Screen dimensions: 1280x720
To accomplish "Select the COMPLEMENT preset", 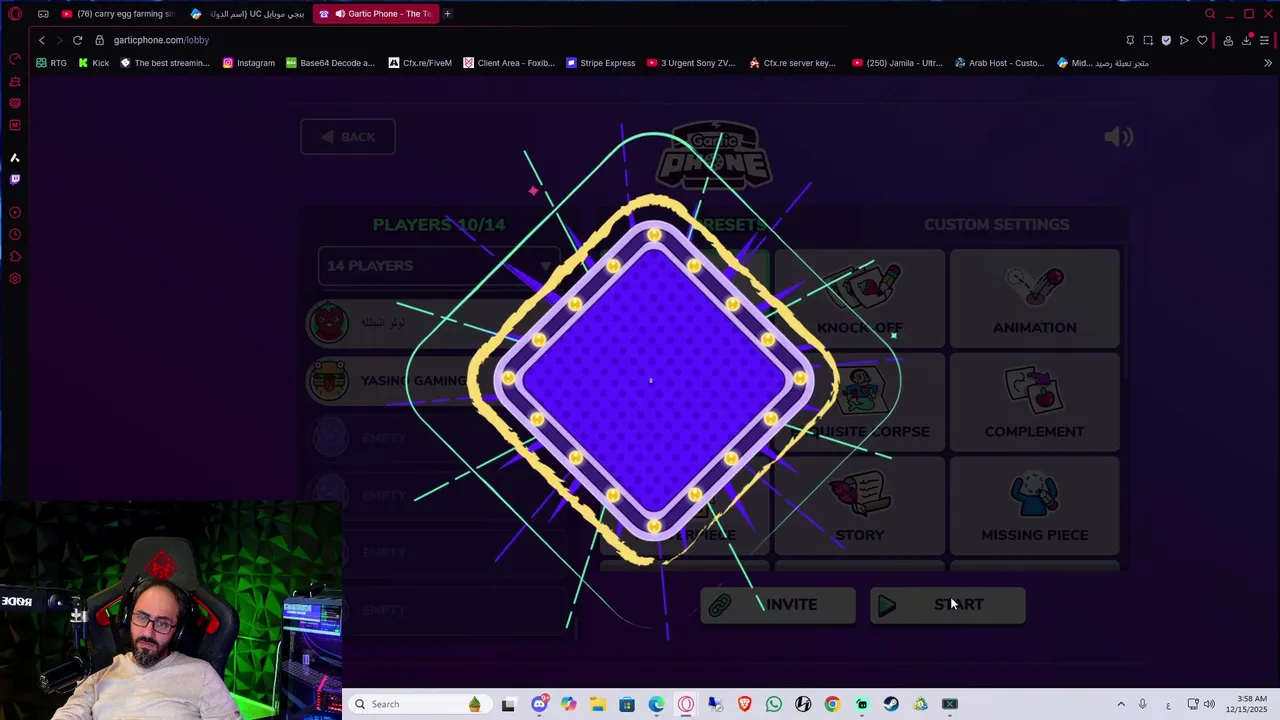I will pyautogui.click(x=1034, y=402).
